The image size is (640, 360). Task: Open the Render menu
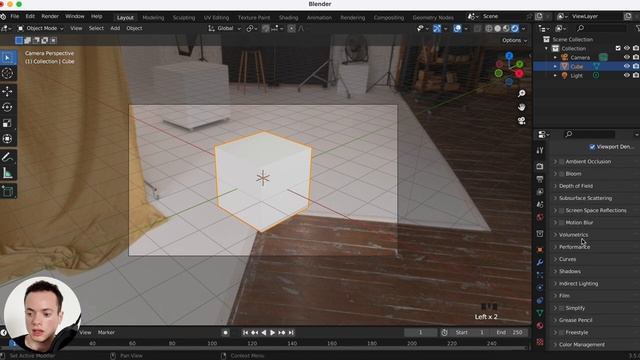click(50, 17)
